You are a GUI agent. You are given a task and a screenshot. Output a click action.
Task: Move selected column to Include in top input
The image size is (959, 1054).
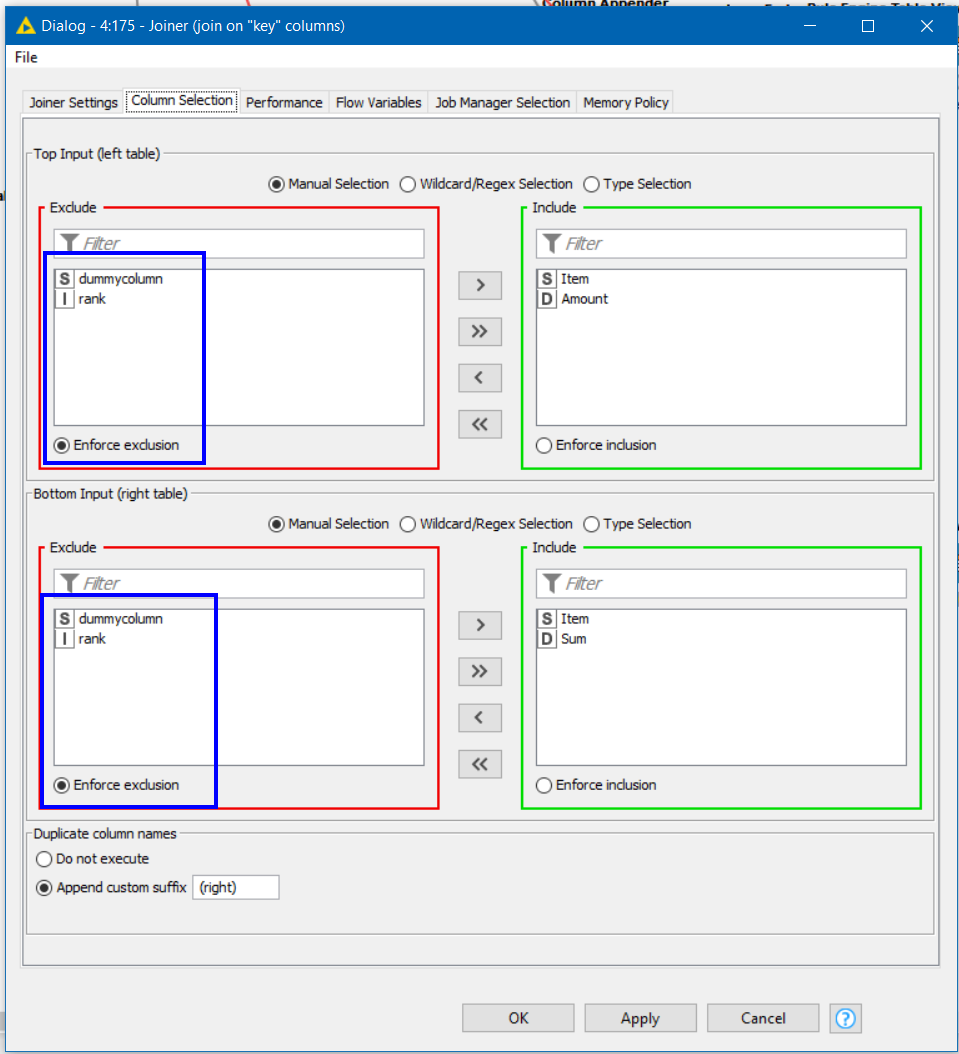point(480,285)
